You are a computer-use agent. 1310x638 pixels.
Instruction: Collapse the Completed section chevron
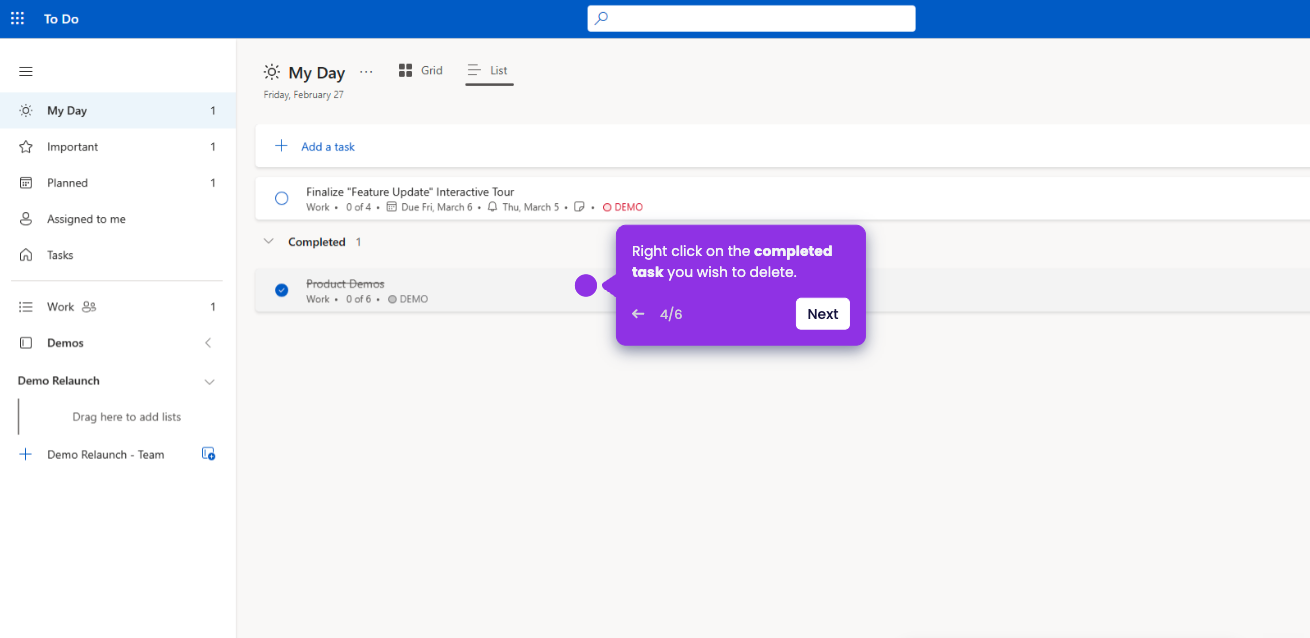coord(268,242)
